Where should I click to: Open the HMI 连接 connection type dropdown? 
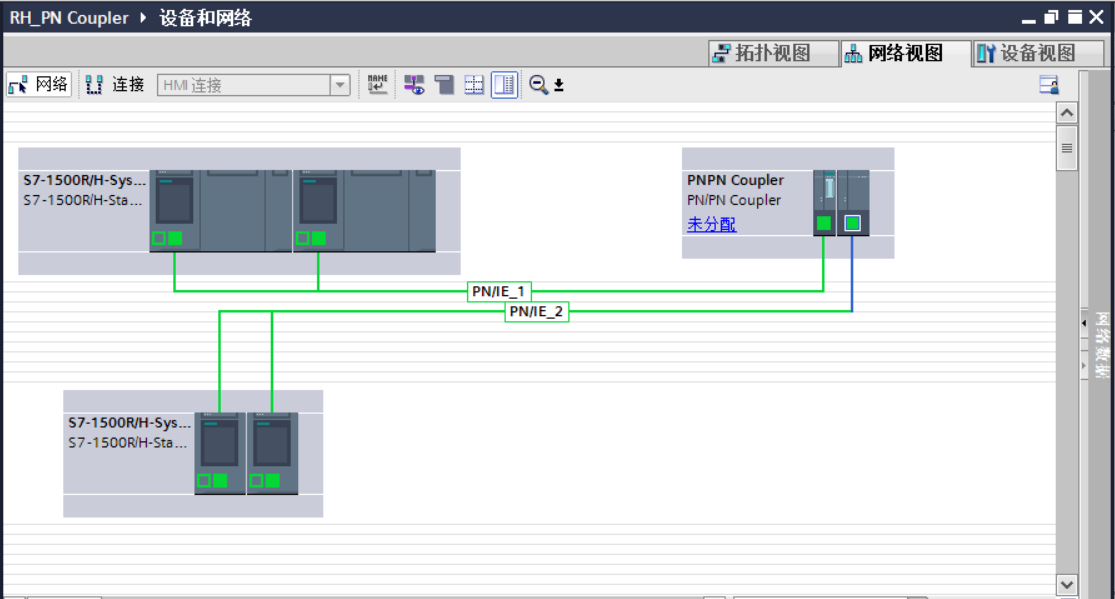[x=340, y=85]
